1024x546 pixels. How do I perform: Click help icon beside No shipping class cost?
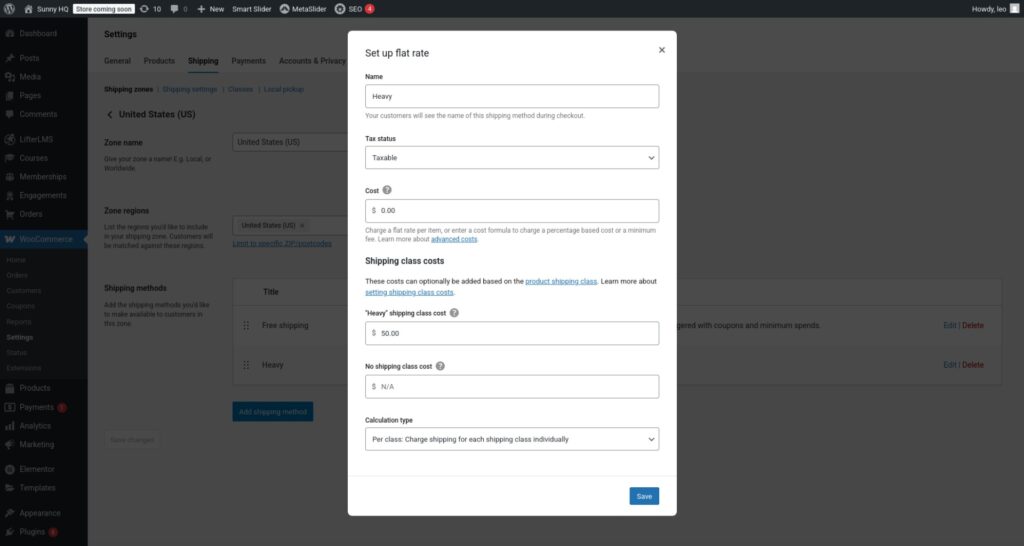click(x=440, y=366)
